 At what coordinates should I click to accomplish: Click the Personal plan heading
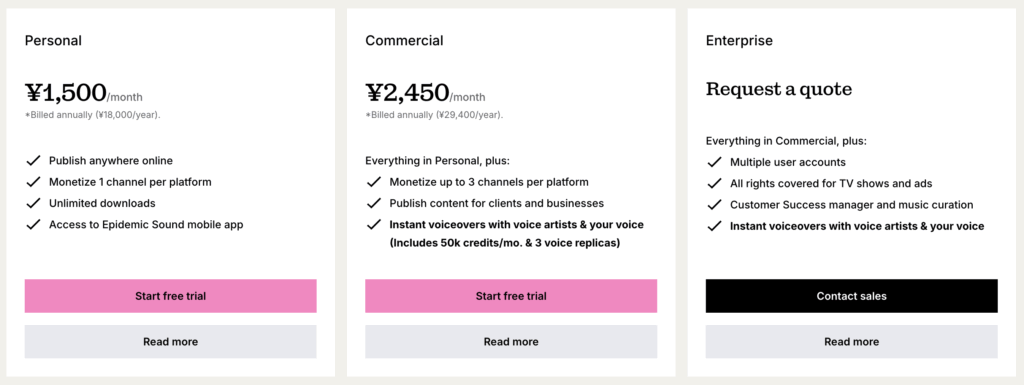(53, 40)
